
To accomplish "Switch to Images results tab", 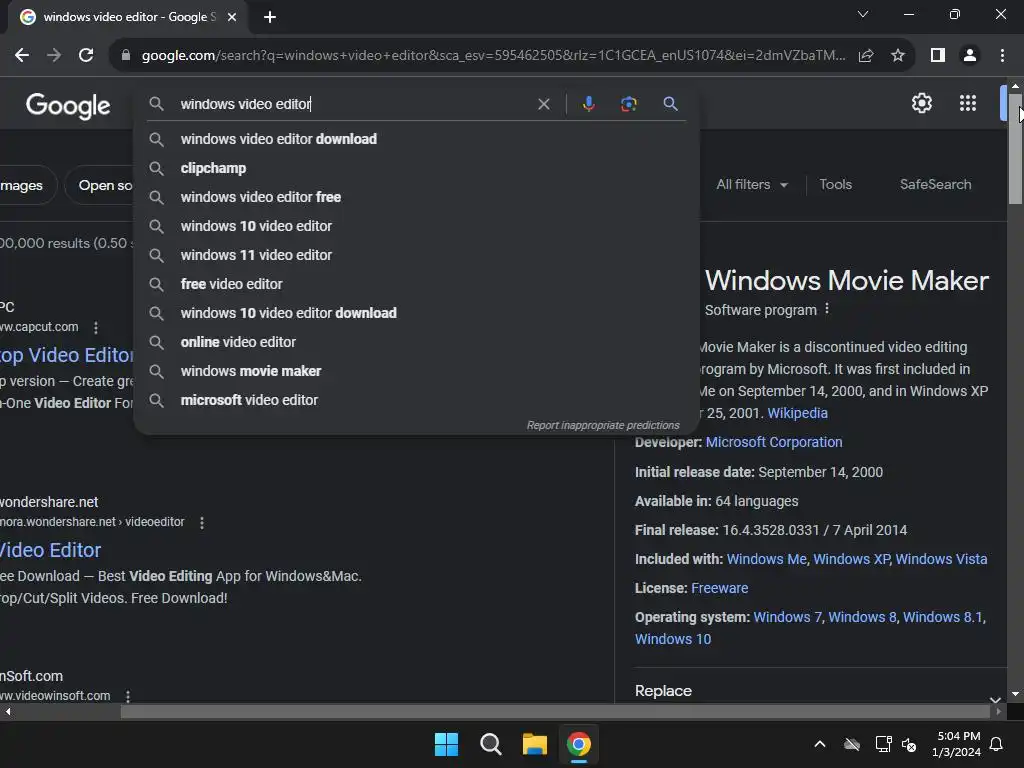I will click(24, 185).
